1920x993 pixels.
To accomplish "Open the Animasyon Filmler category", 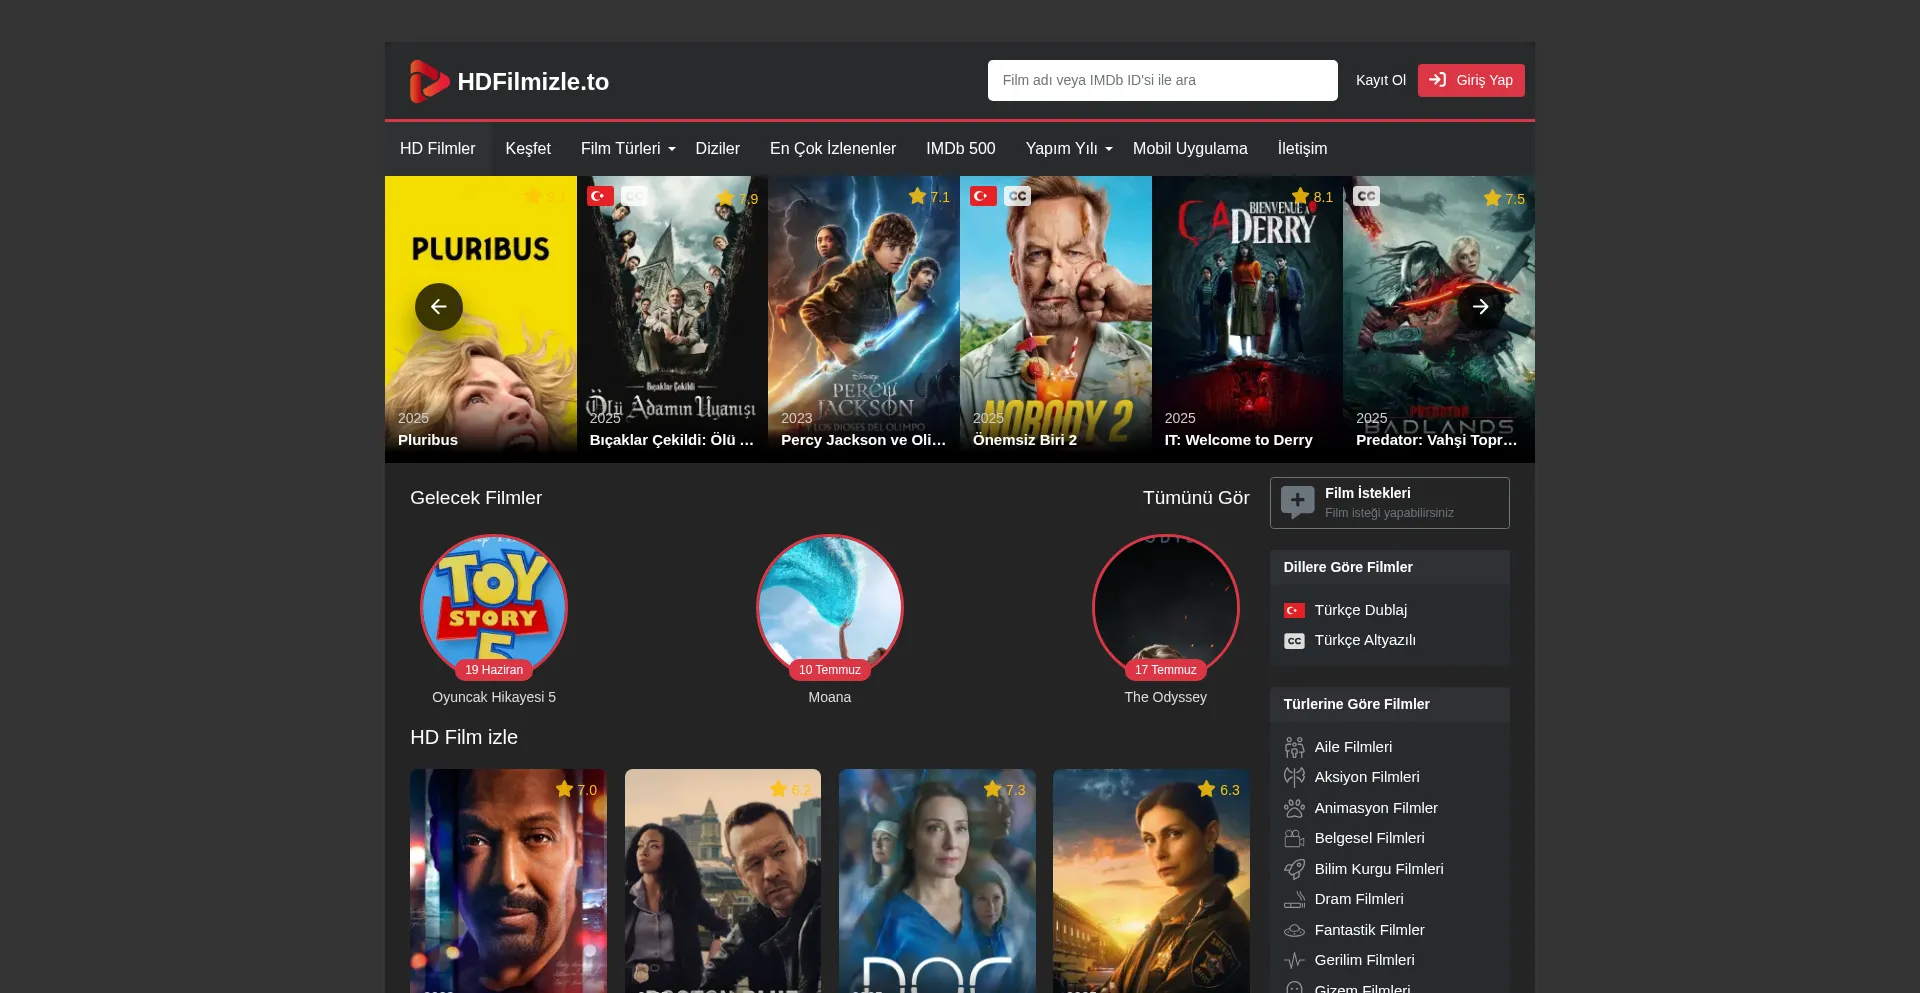I will coord(1376,808).
